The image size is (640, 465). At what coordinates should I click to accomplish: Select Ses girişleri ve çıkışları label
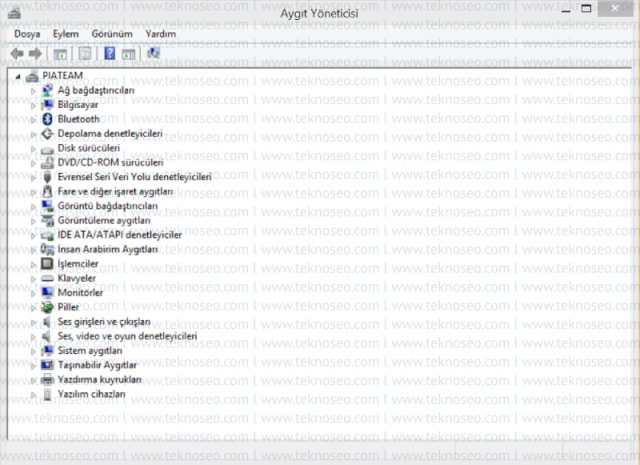(104, 322)
